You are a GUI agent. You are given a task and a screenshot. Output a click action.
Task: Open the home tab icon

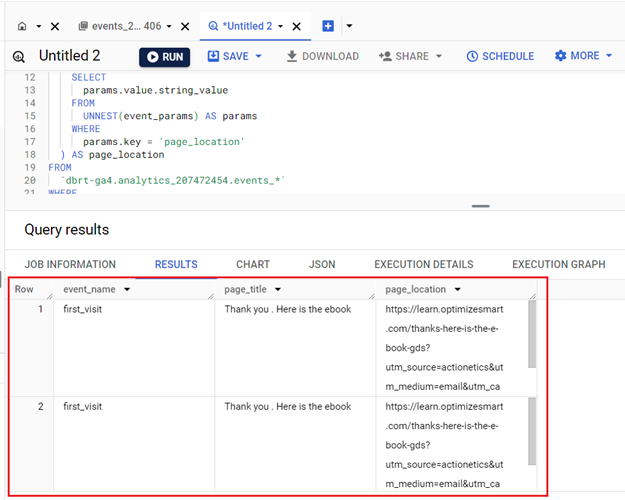point(22,26)
